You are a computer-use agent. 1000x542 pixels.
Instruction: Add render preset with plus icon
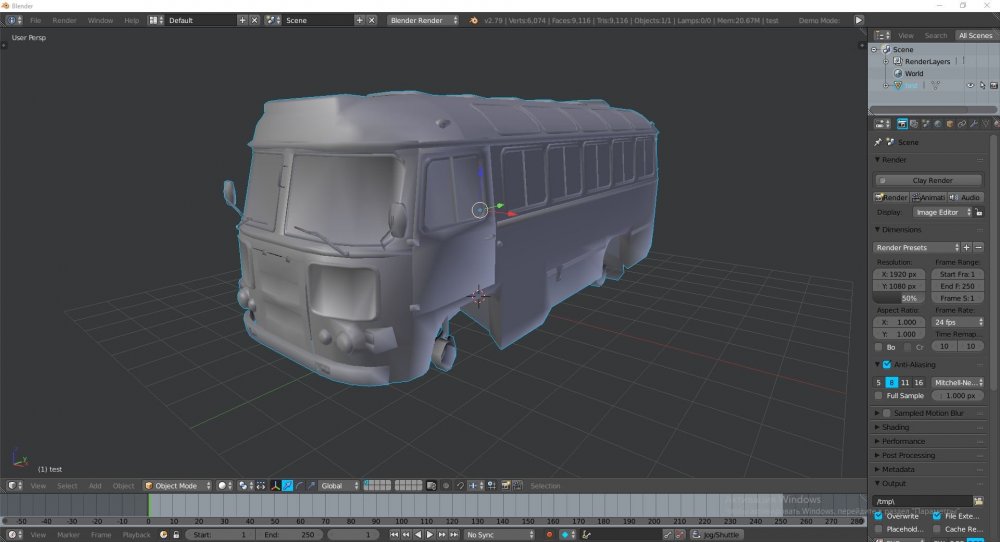pos(967,247)
